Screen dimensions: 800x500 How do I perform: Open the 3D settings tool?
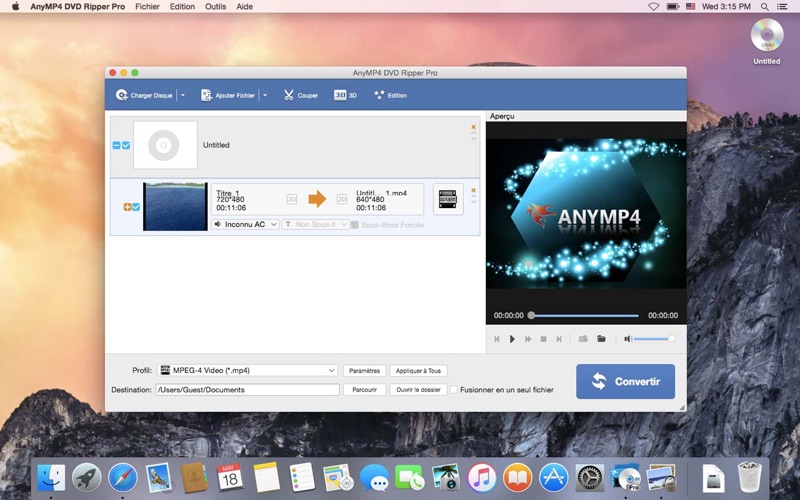345,95
